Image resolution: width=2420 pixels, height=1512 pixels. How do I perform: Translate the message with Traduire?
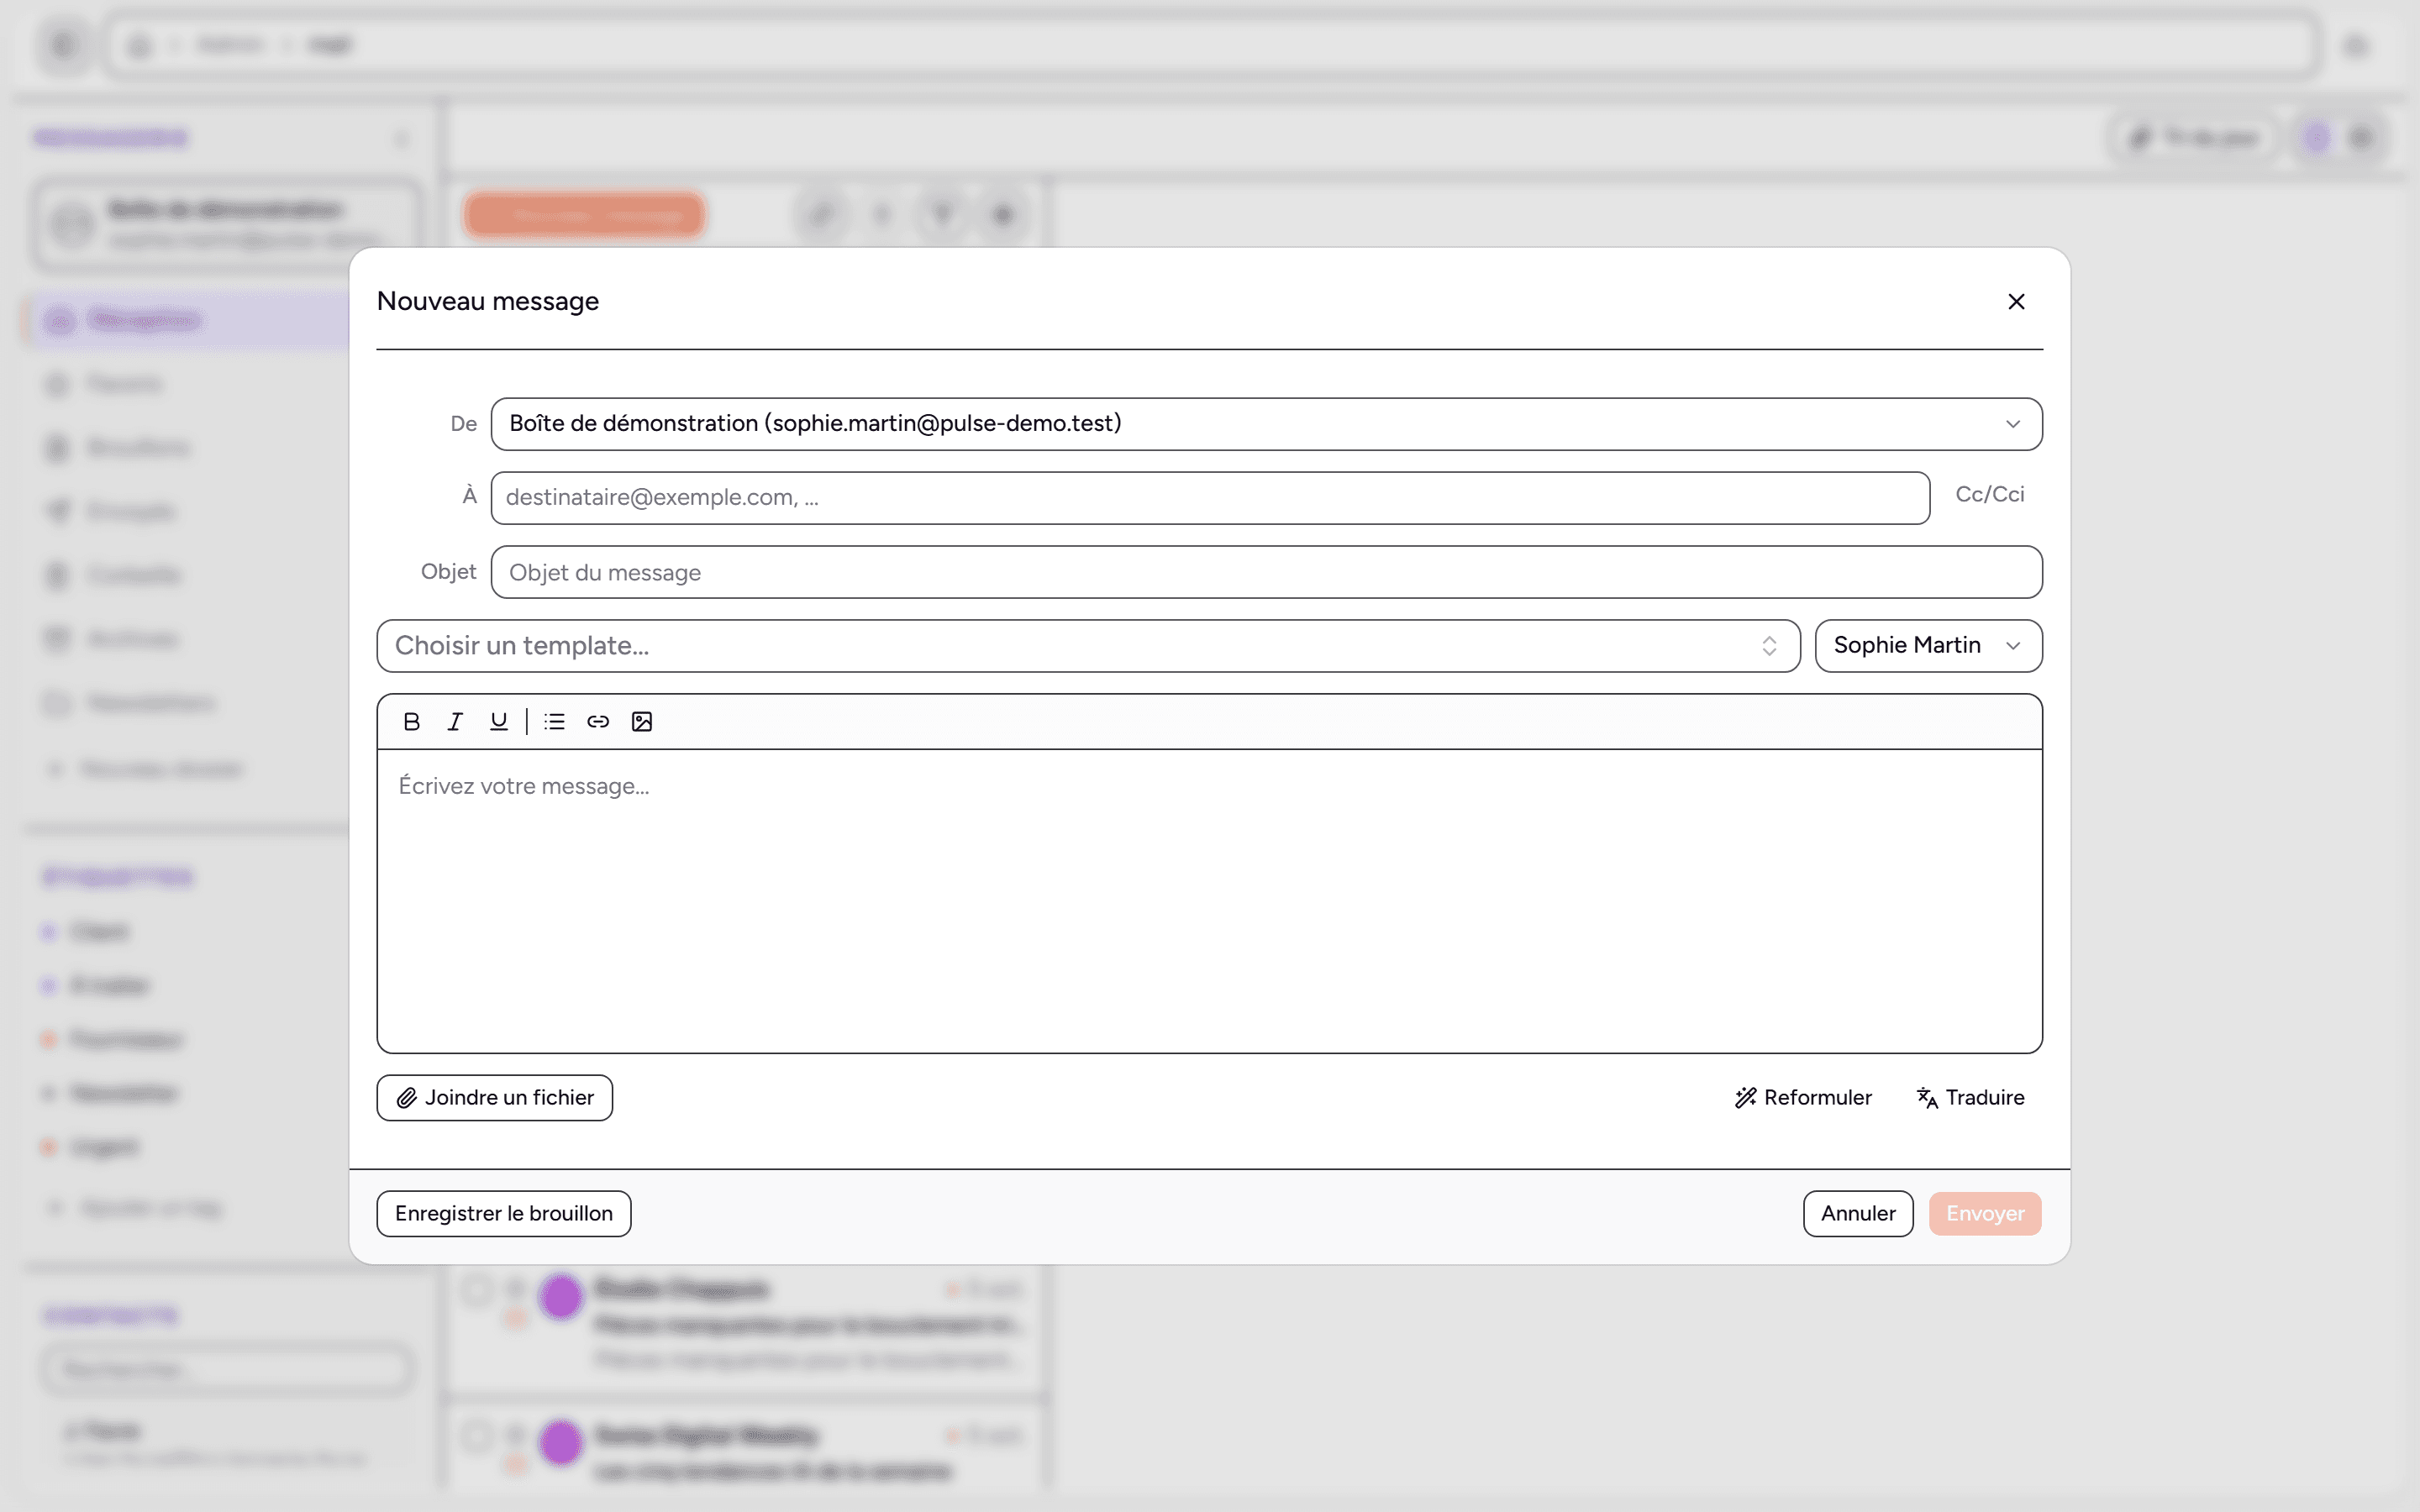1970,1098
